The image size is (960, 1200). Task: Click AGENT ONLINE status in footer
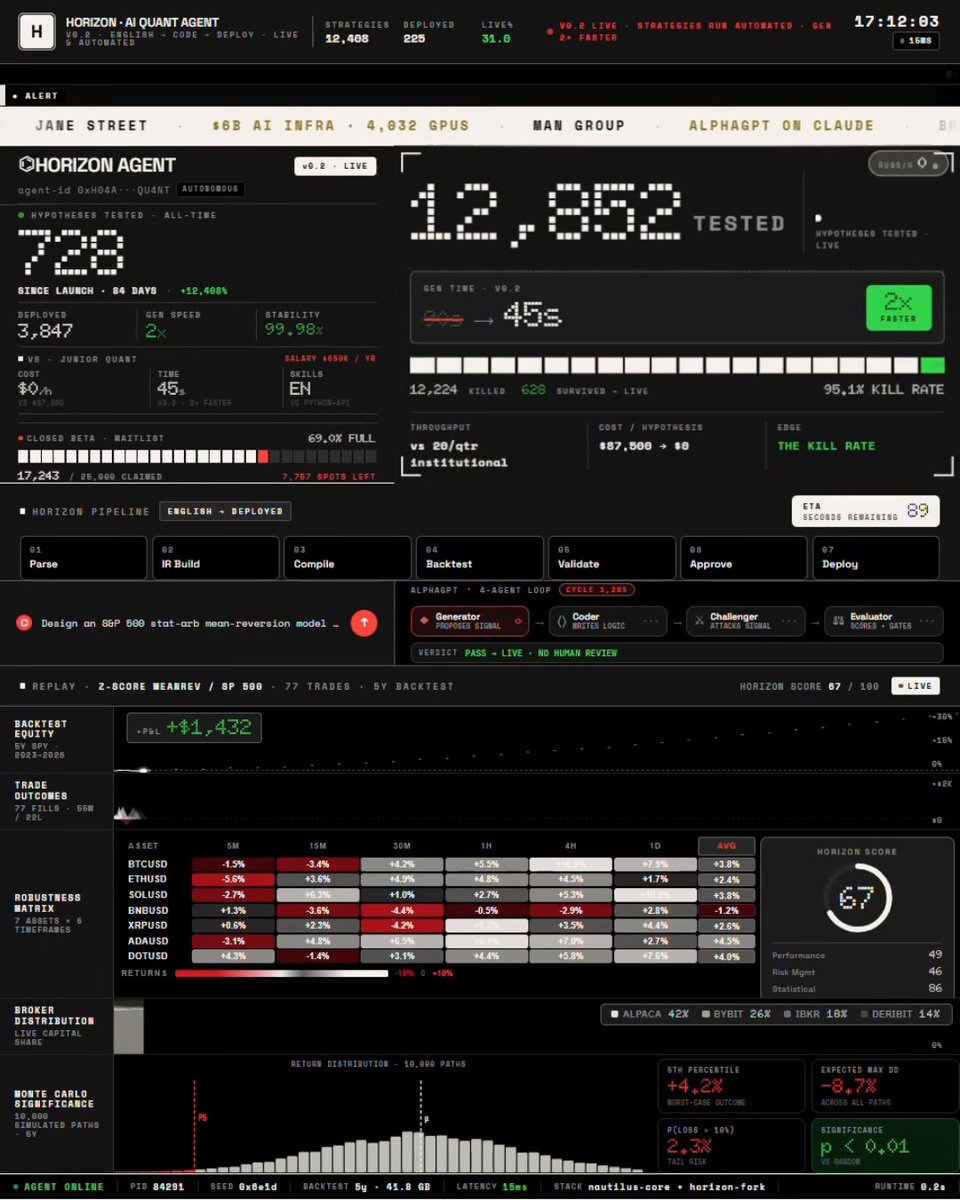57,1187
